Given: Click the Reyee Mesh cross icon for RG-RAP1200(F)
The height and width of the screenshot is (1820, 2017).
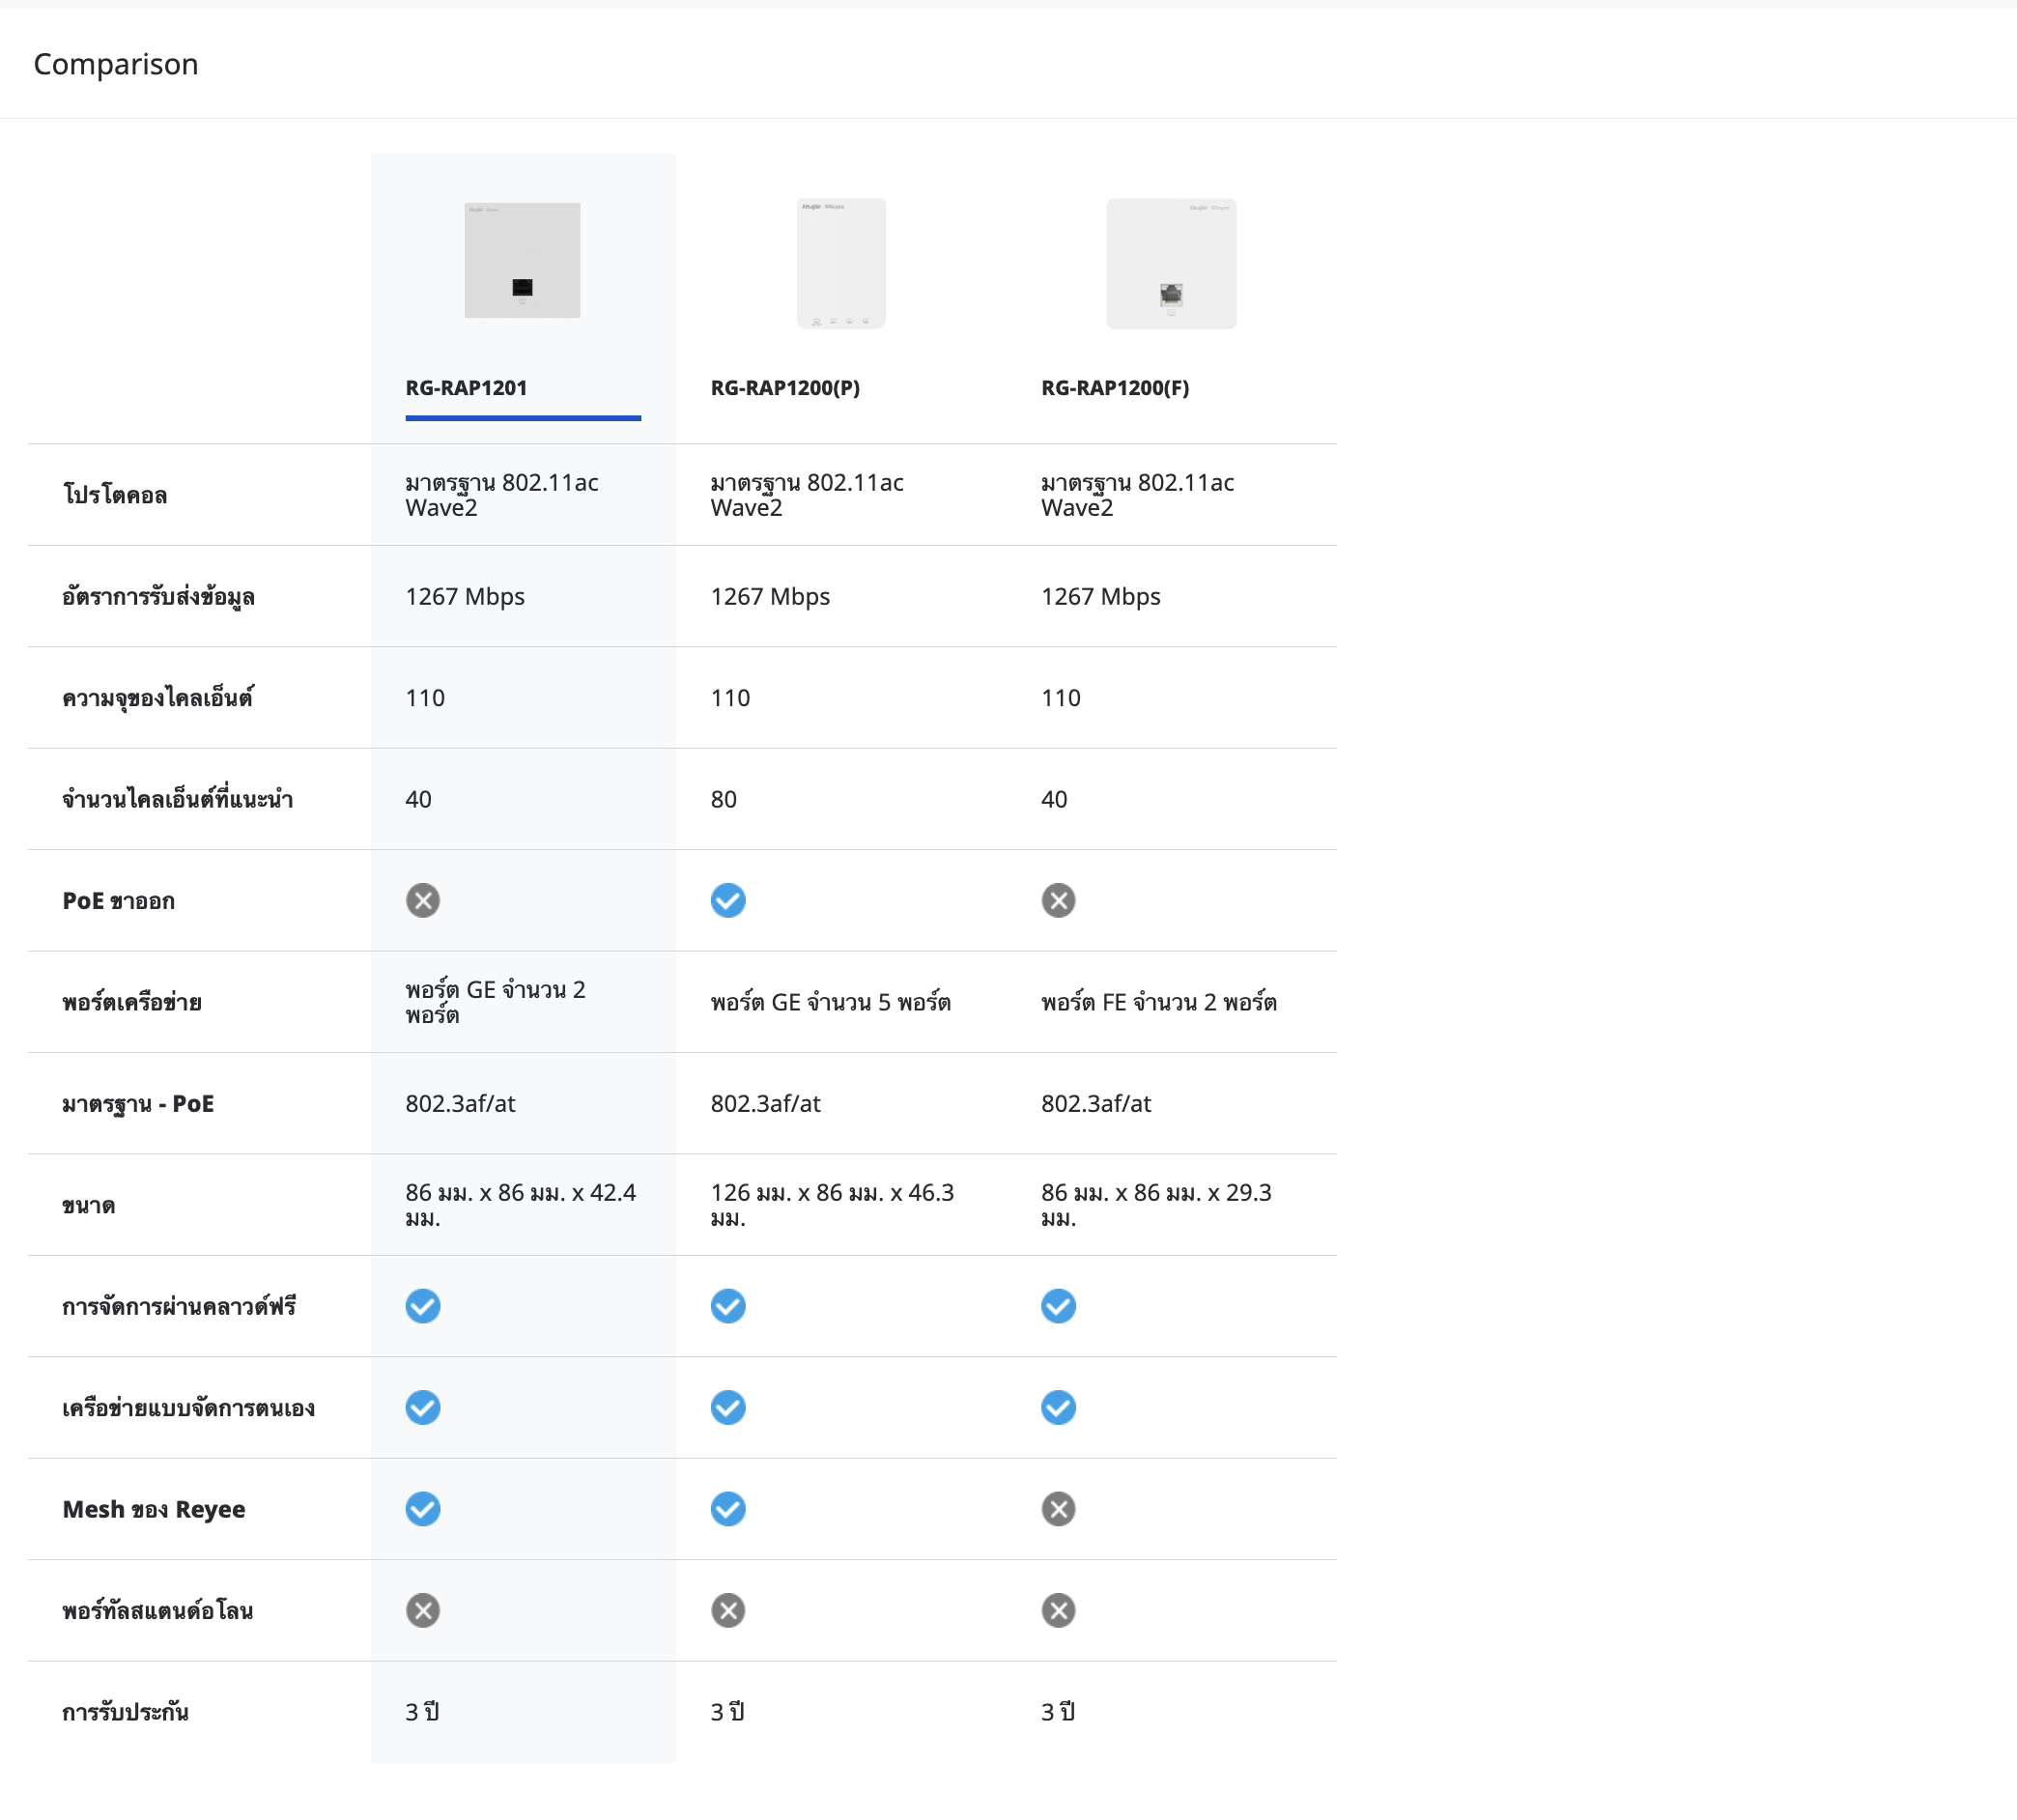Looking at the screenshot, I should [1058, 1509].
